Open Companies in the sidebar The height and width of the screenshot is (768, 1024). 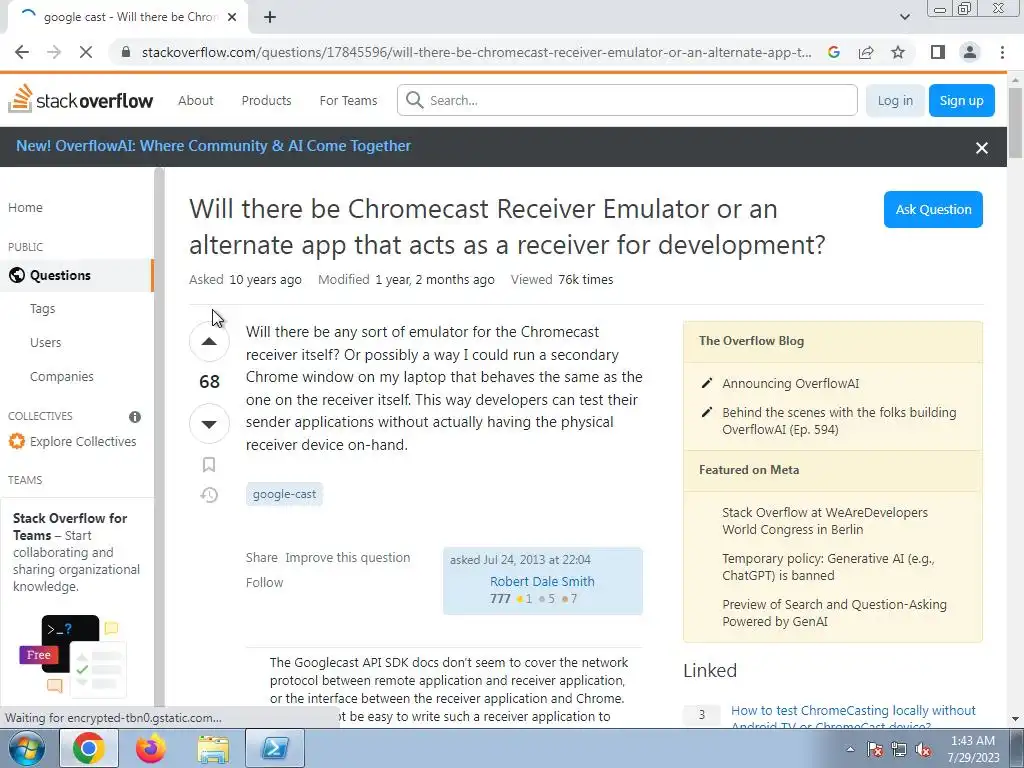[62, 377]
